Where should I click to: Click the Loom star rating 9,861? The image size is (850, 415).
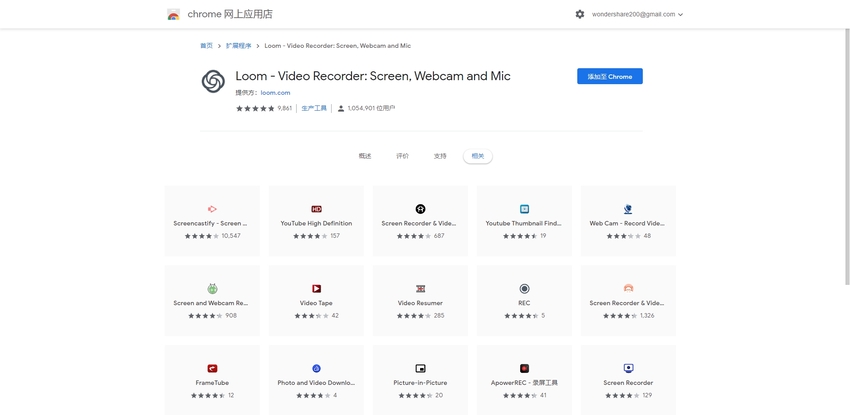263,108
